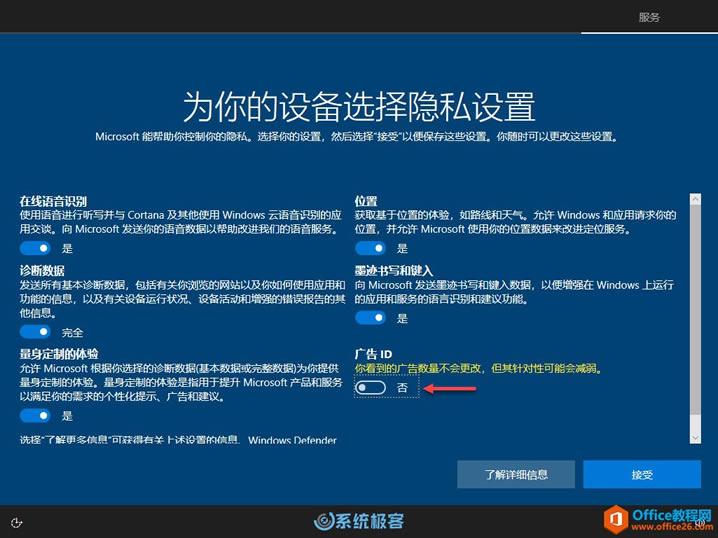Click the 广告 ID heading
The image size is (718, 538).
(x=373, y=353)
